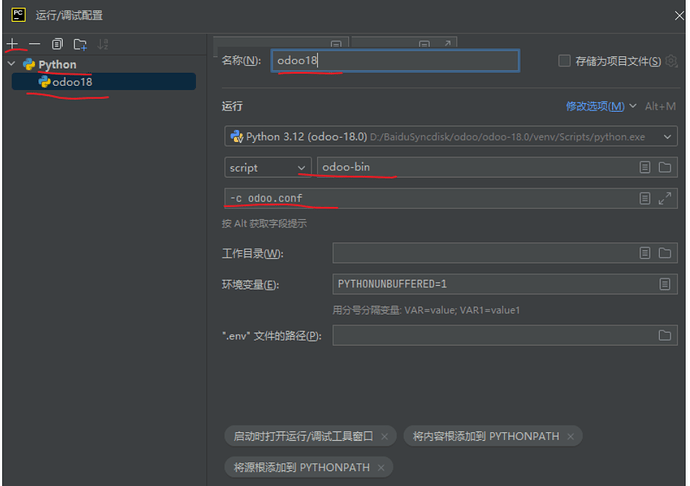Screen dimensions: 690x486
Task: Open the Python 3.12 interpreter dropdown
Action: [451, 137]
